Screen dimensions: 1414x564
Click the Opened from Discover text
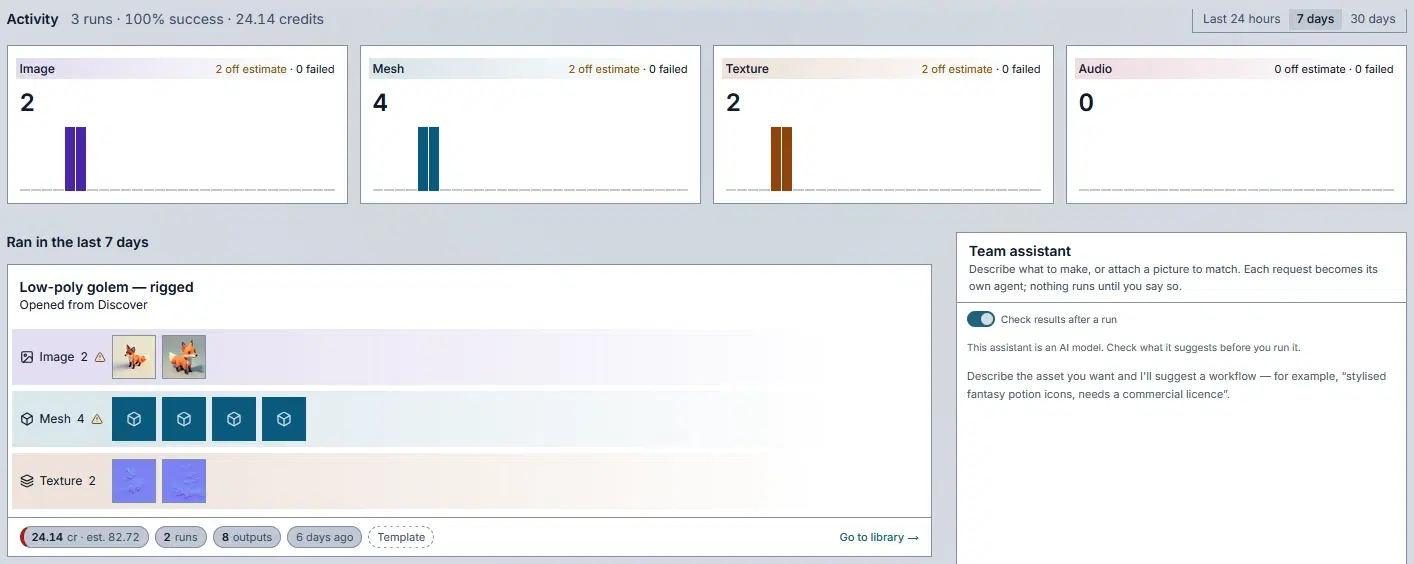tap(84, 305)
